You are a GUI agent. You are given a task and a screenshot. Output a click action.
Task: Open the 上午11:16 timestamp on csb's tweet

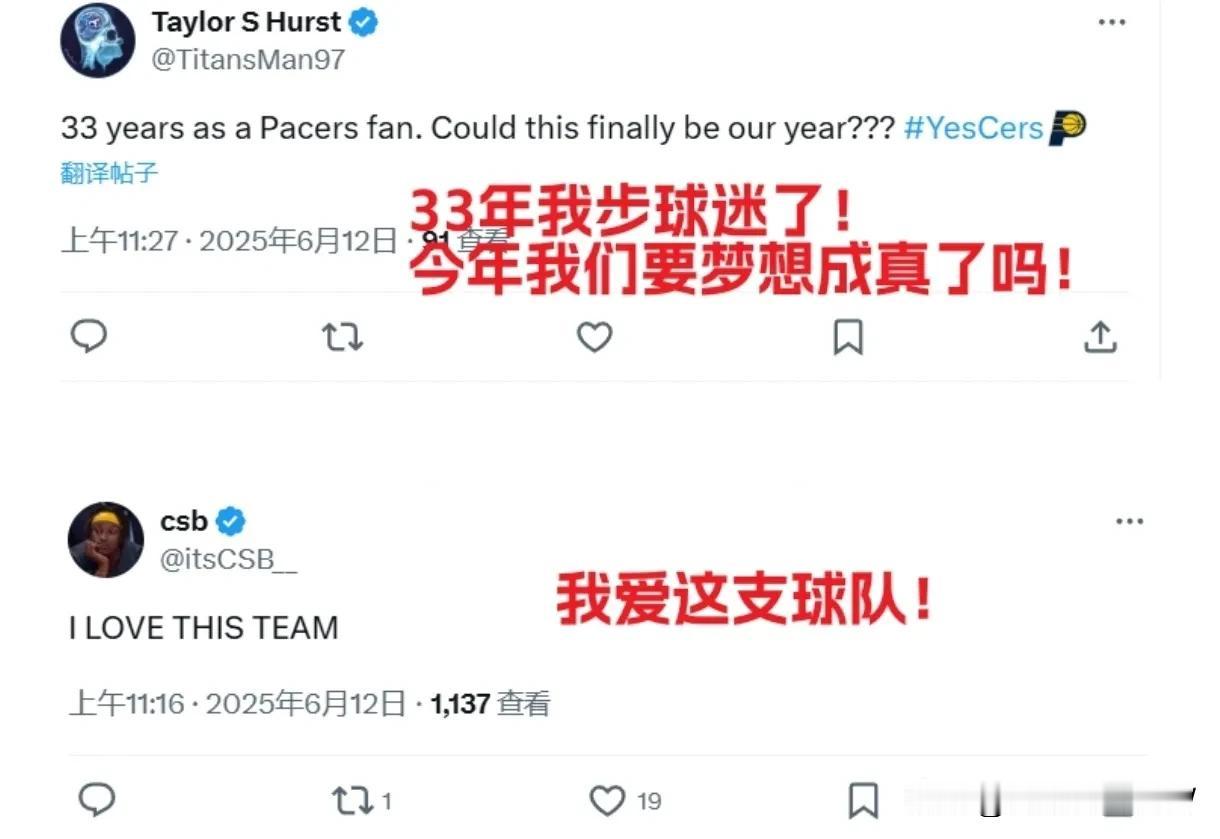point(126,703)
